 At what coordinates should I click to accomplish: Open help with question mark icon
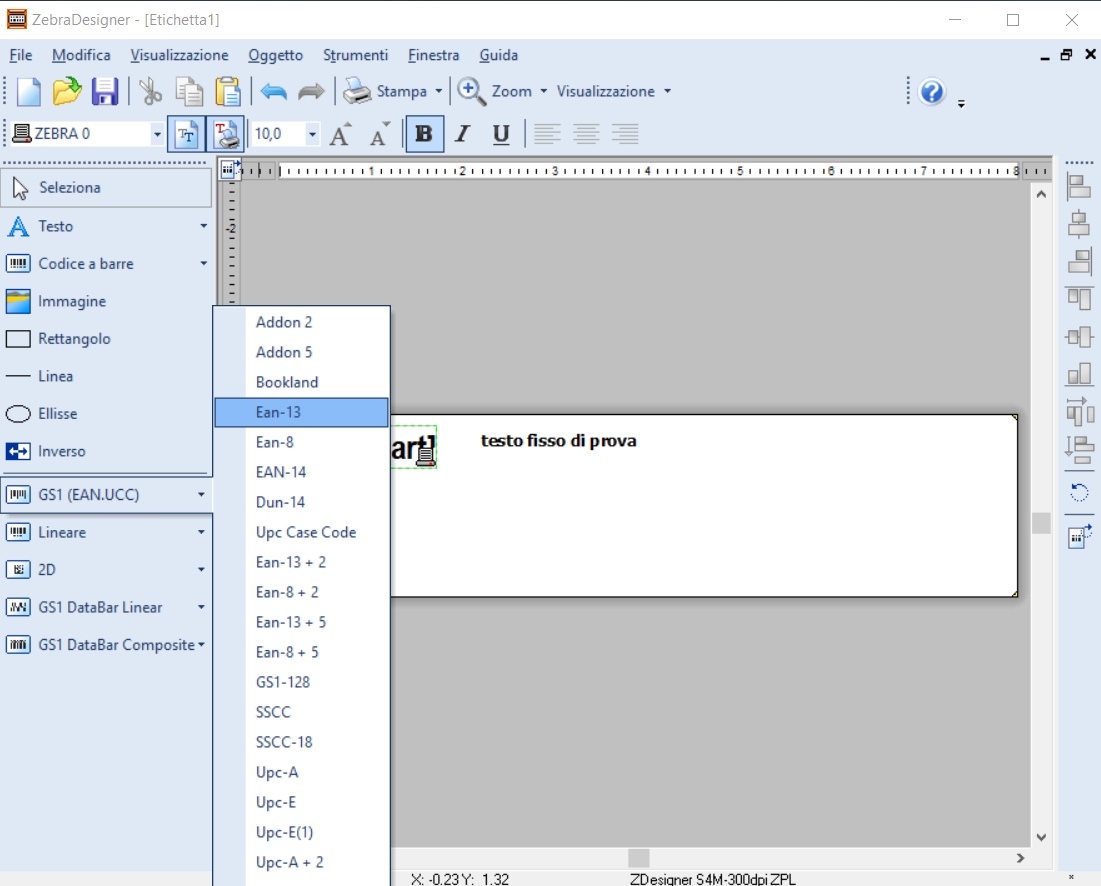[x=932, y=92]
